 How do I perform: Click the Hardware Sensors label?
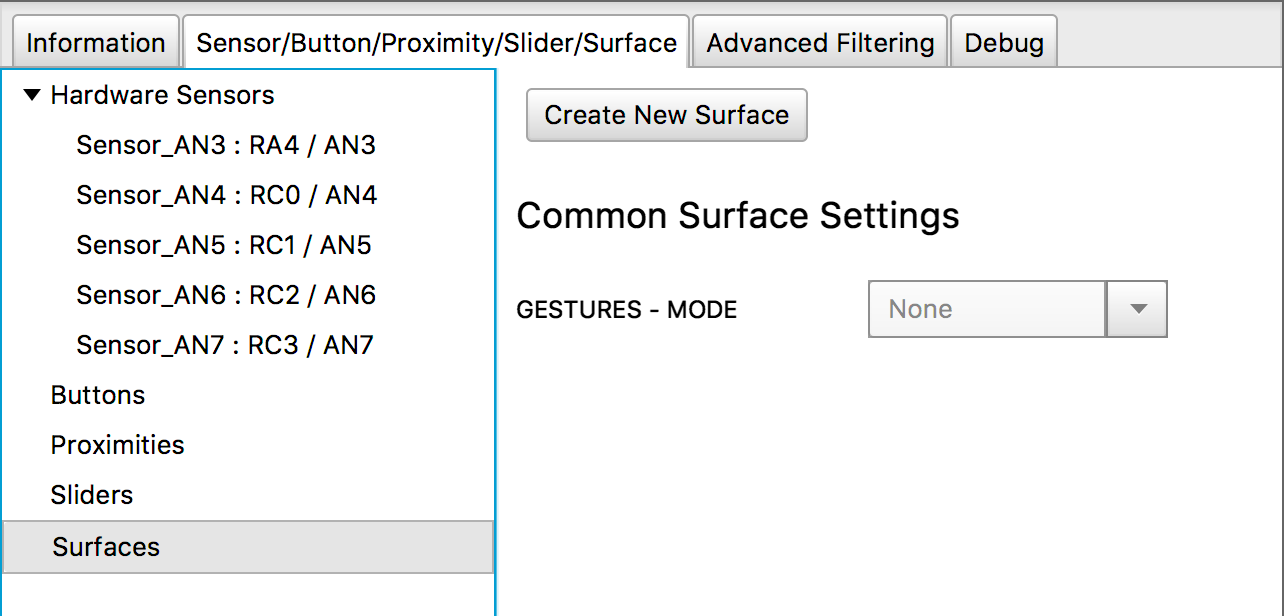click(163, 94)
